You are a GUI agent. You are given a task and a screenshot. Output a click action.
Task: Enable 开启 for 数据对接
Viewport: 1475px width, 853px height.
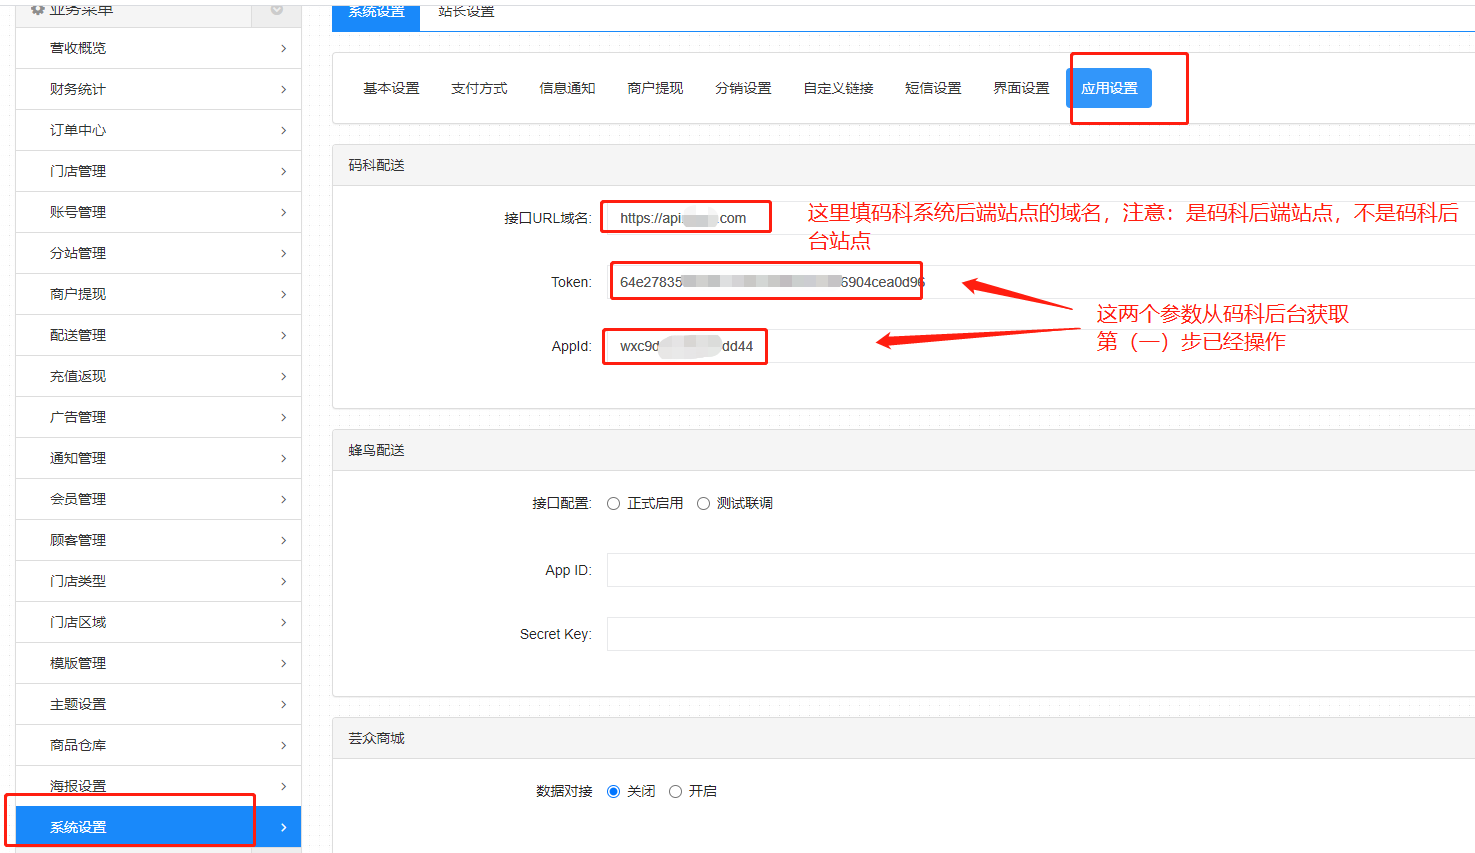pyautogui.click(x=677, y=790)
